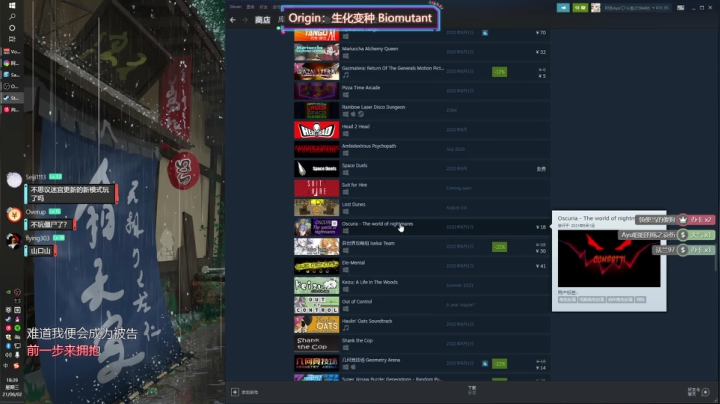720x404 pixels.
Task: Click the Bluetooth tray icon
Action: (8, 346)
